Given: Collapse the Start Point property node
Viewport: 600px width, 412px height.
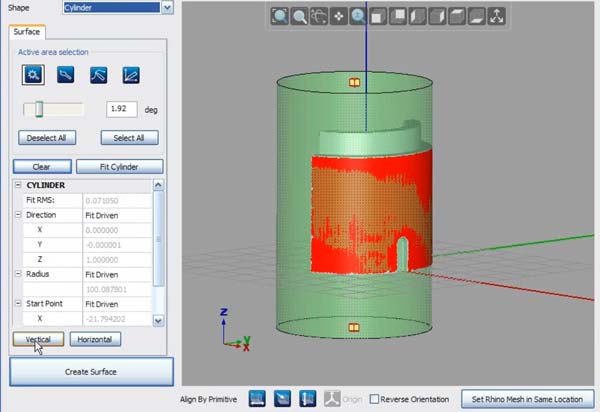Looking at the screenshot, I should (x=18, y=303).
